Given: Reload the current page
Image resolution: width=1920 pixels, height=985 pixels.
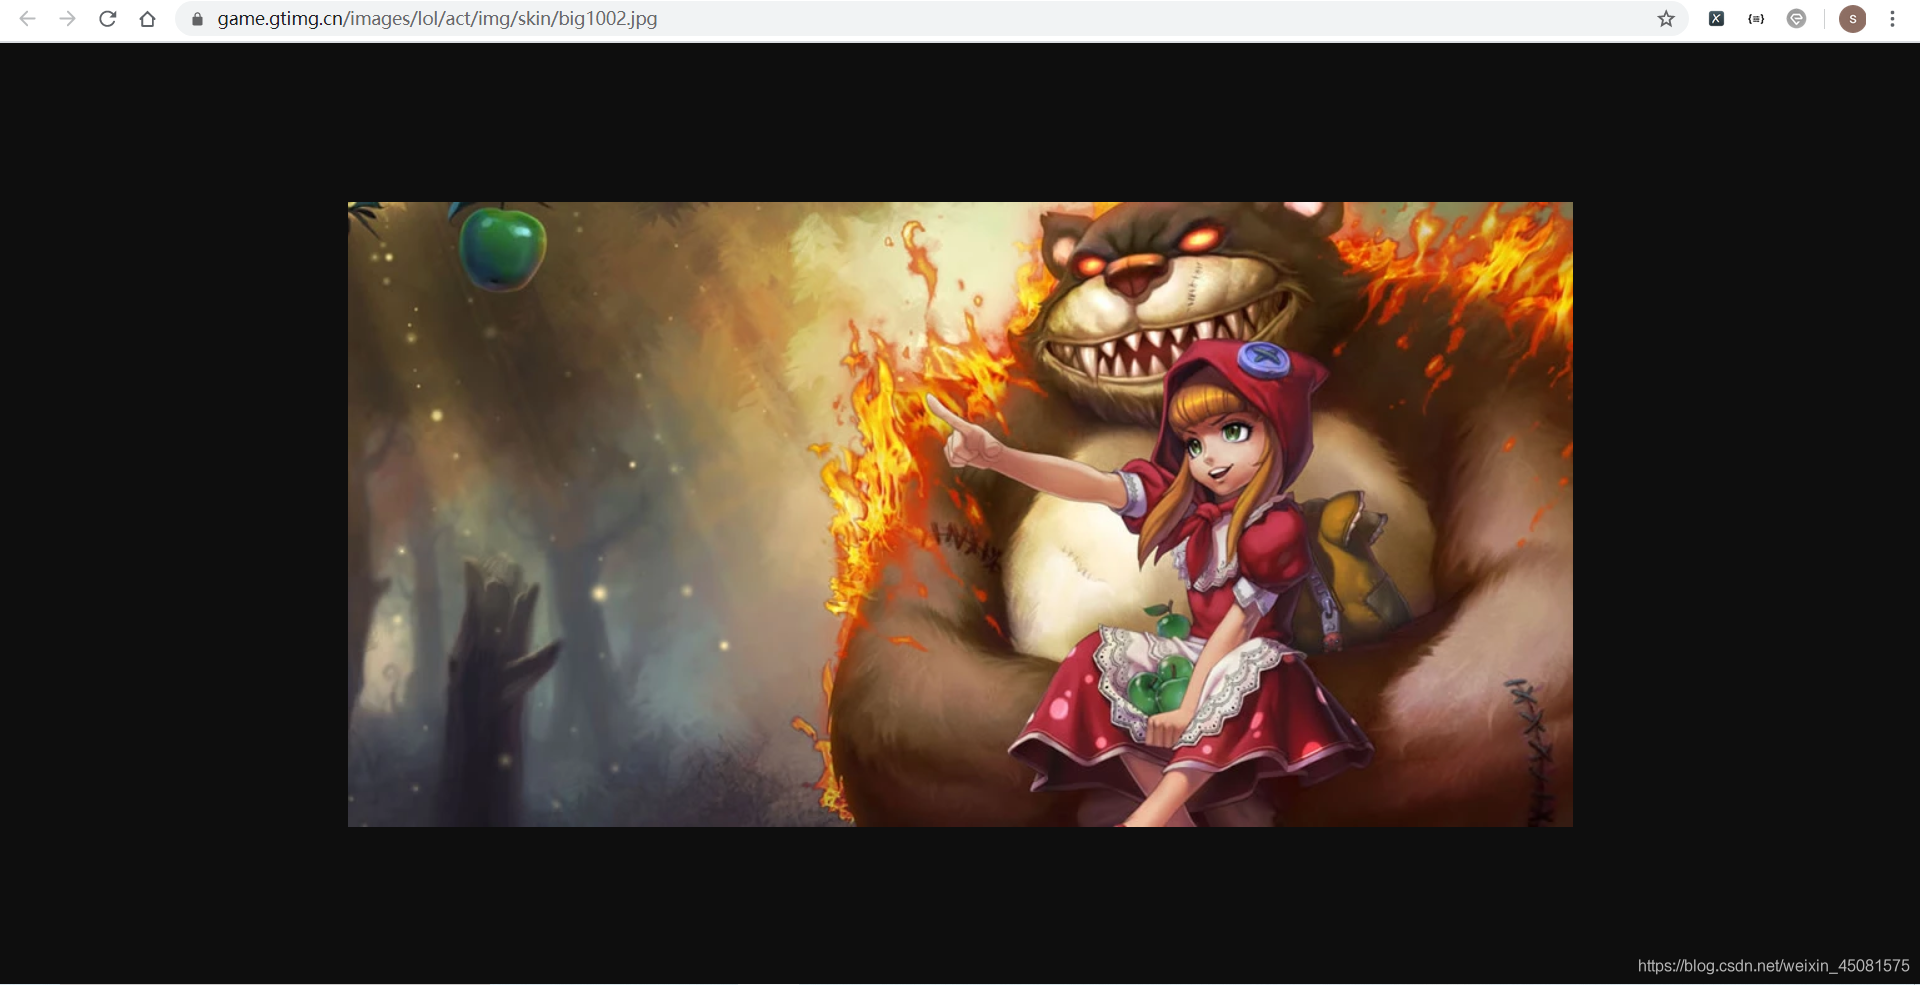Looking at the screenshot, I should [108, 19].
